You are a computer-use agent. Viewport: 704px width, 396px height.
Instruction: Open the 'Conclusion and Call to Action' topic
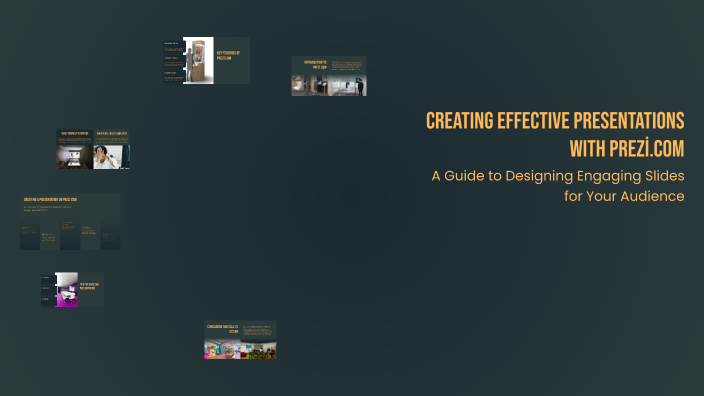coord(240,340)
